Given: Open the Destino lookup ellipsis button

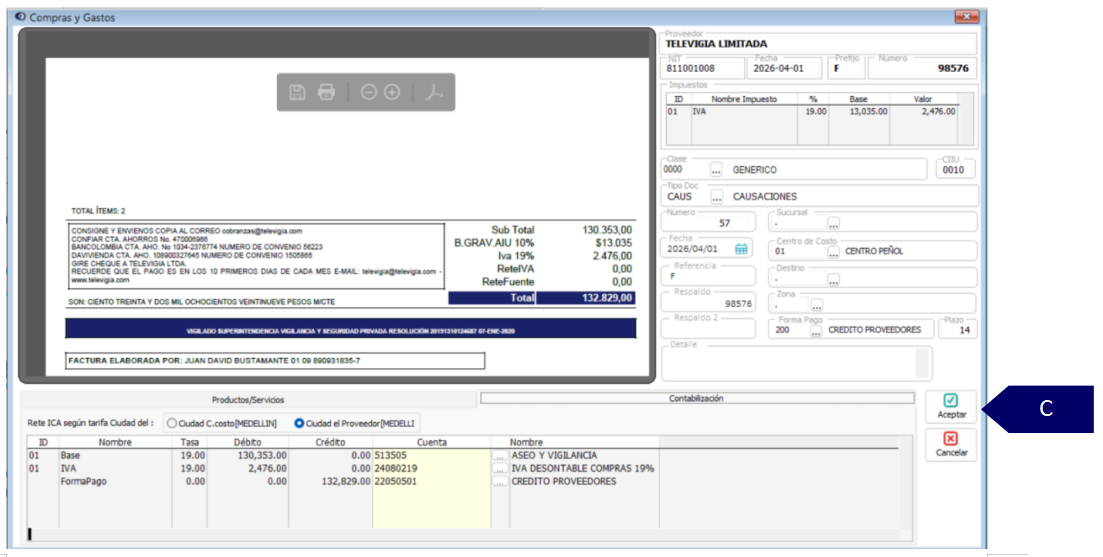Looking at the screenshot, I should (834, 280).
